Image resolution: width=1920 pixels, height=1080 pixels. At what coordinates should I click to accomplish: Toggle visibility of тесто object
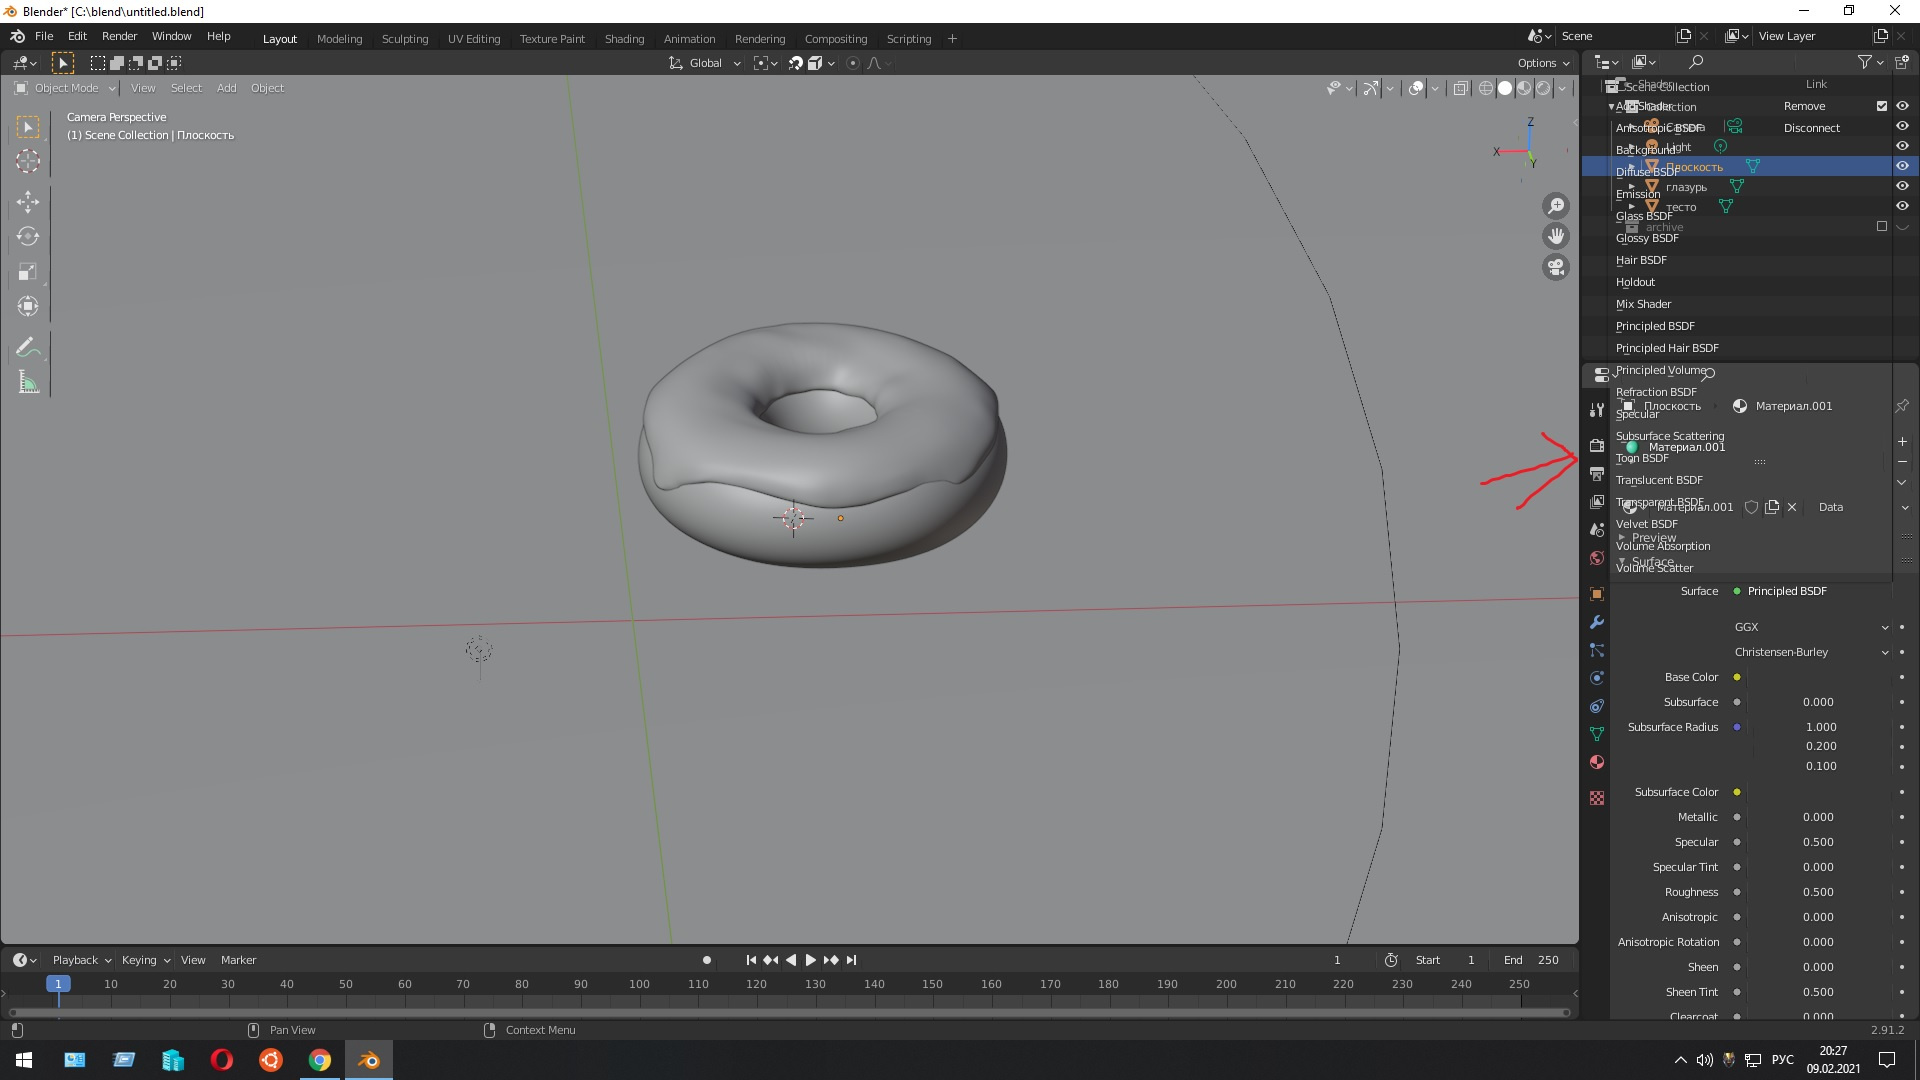(x=1902, y=206)
